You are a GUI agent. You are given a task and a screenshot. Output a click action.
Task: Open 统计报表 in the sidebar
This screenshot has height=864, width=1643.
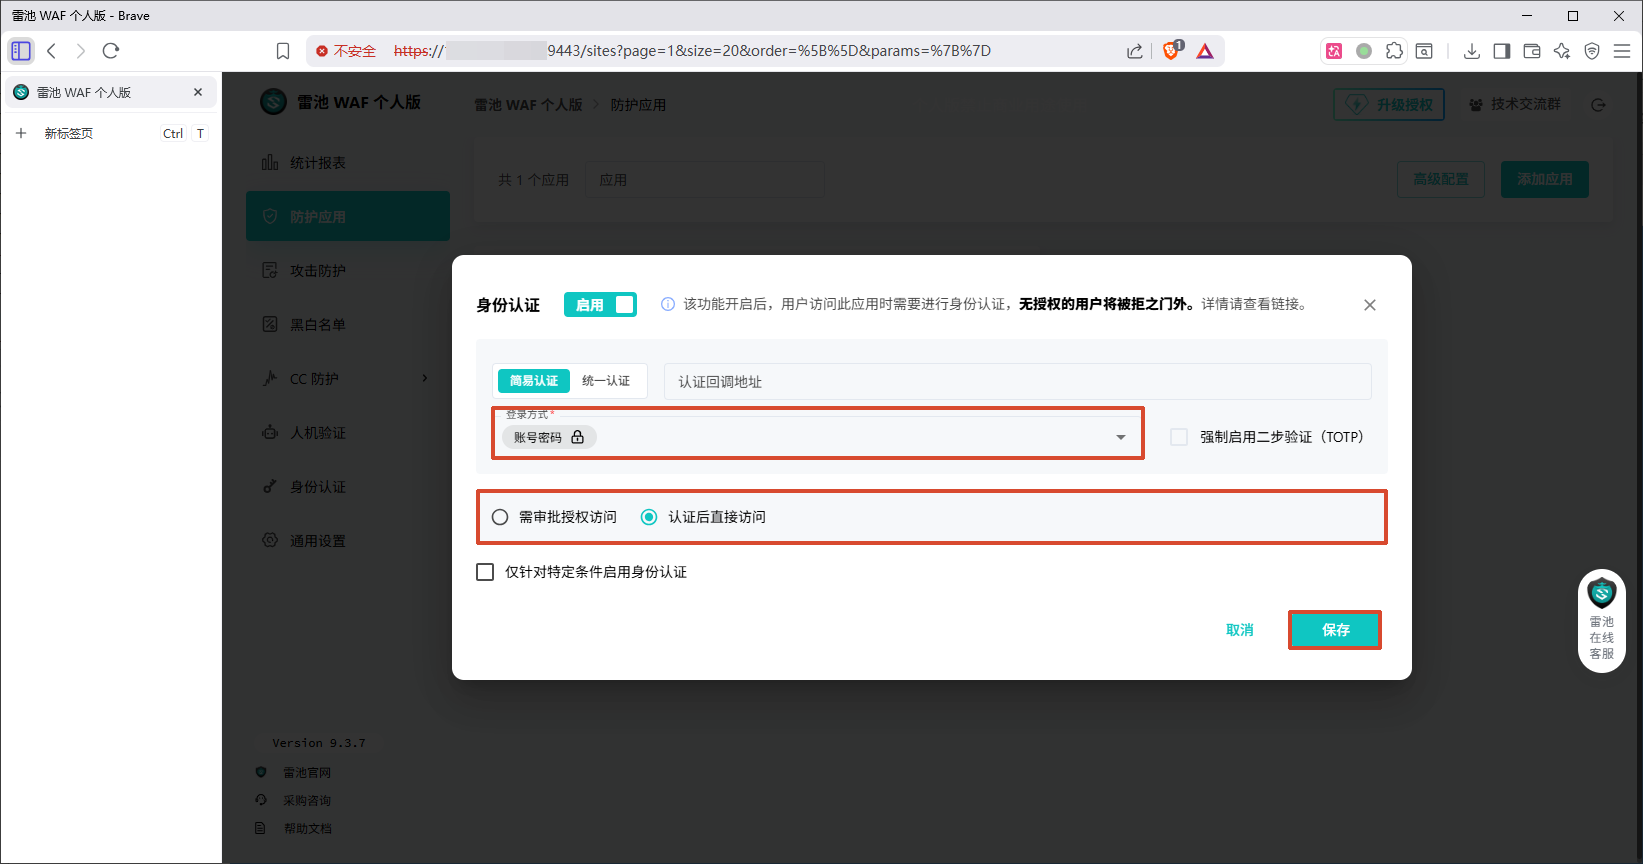[348, 163]
